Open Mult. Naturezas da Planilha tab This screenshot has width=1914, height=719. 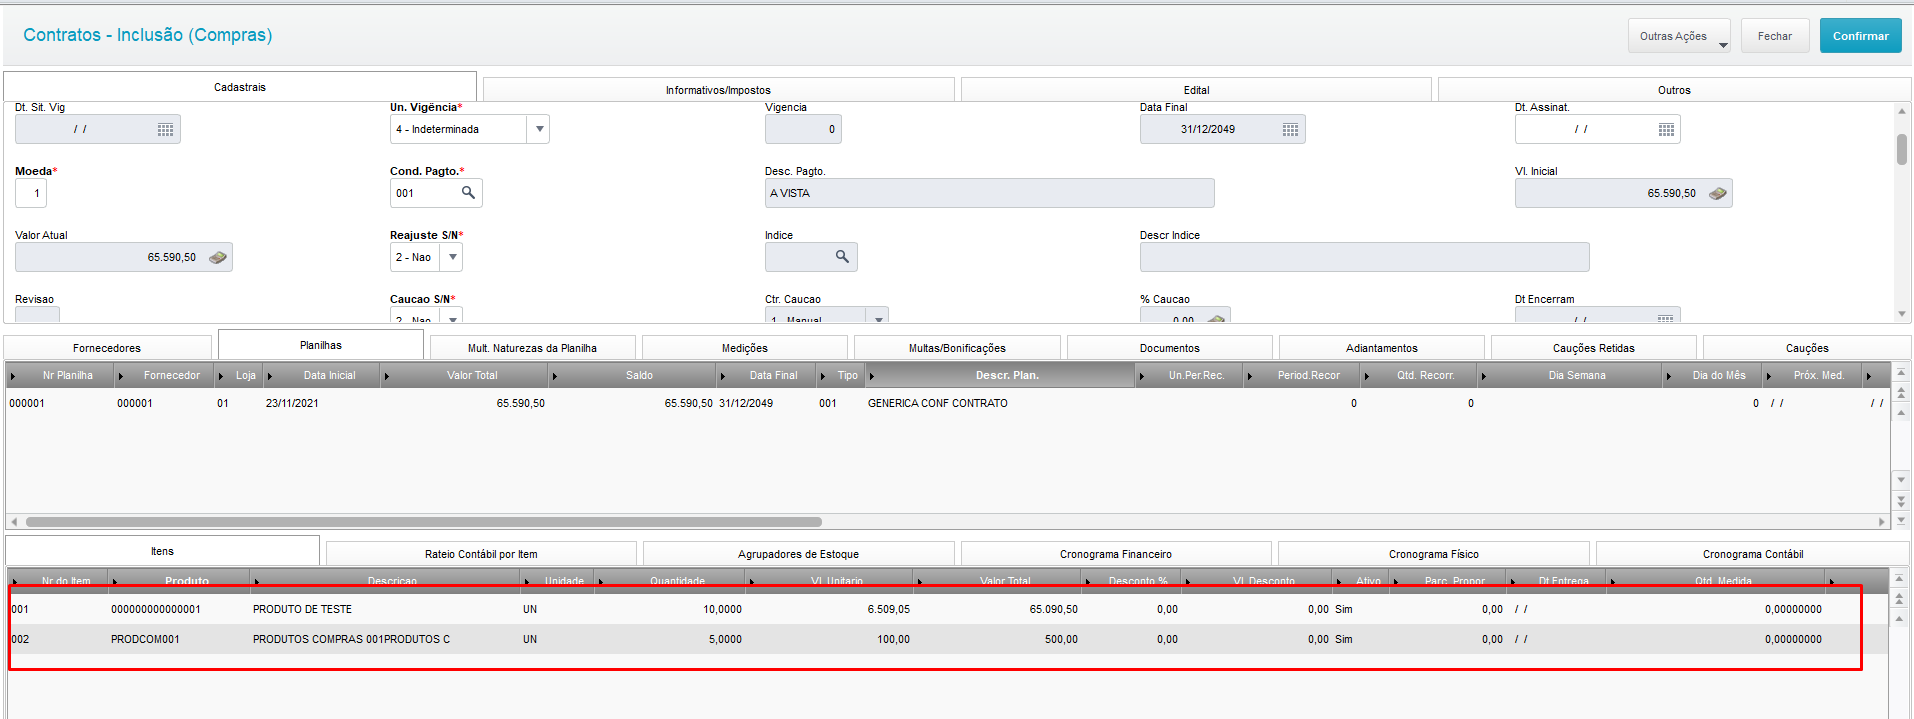(x=532, y=348)
